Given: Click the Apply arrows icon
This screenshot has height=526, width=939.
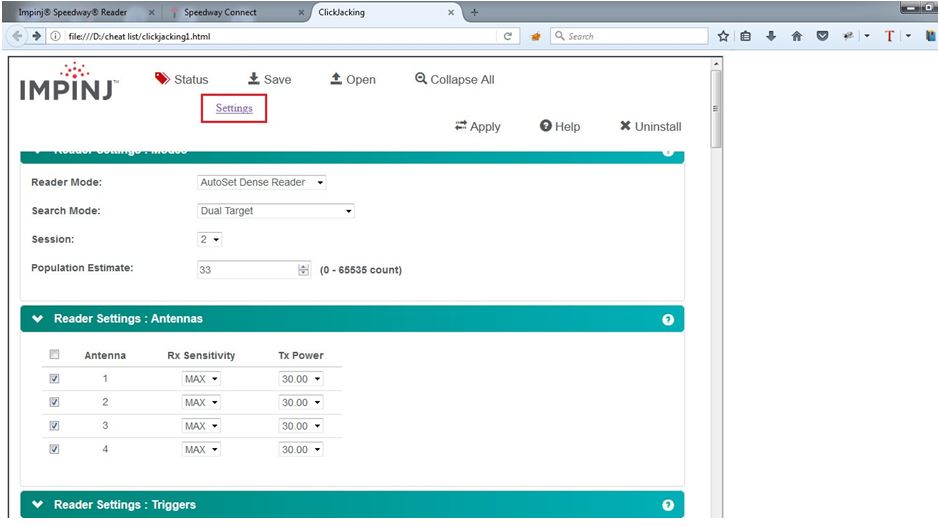Looking at the screenshot, I should (x=461, y=126).
